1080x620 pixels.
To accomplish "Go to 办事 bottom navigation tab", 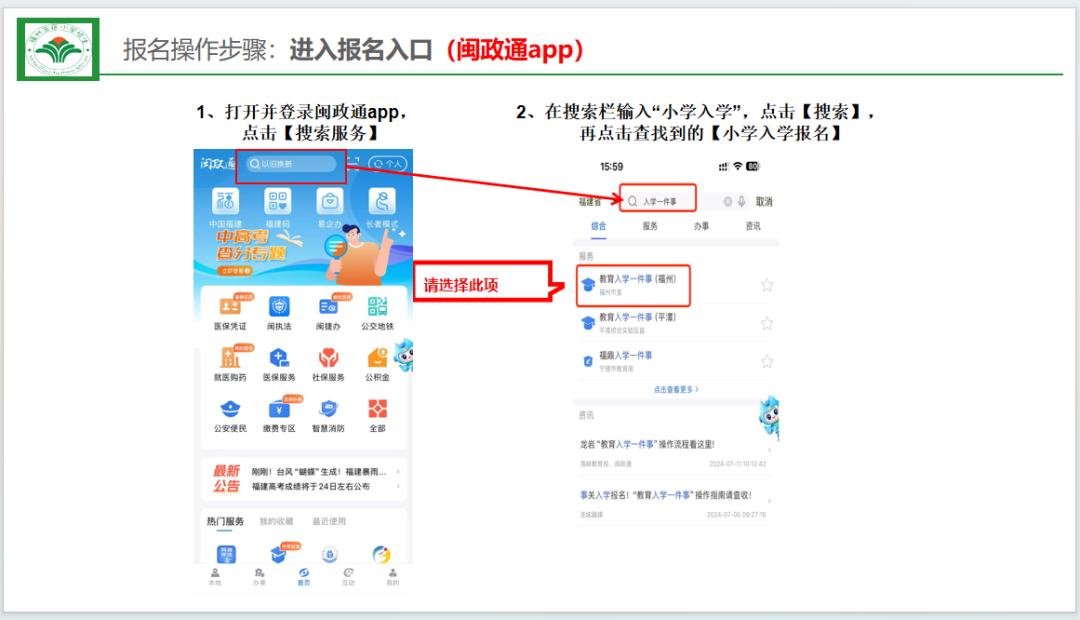I will coord(259,577).
